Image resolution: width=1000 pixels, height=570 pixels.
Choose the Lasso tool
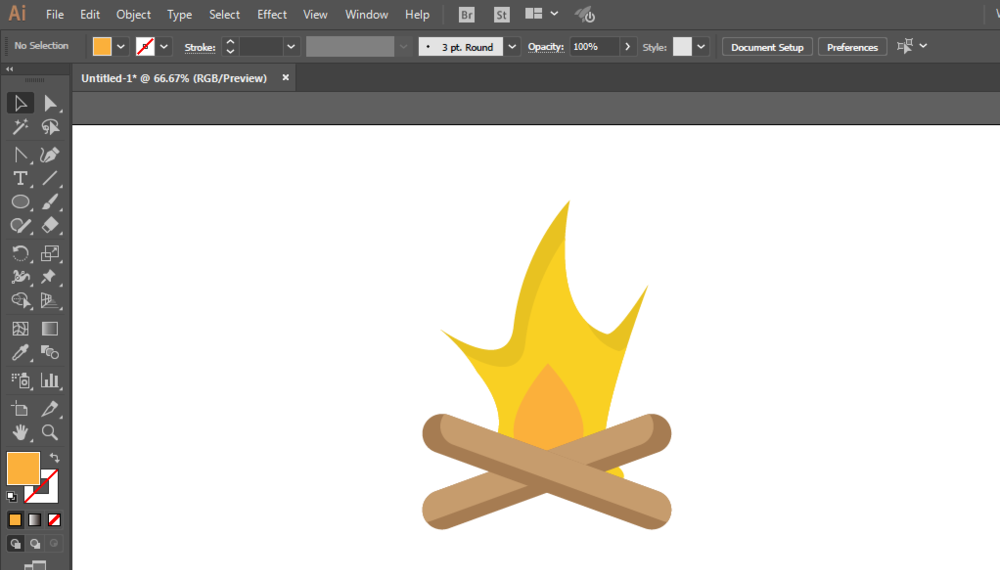(x=50, y=127)
